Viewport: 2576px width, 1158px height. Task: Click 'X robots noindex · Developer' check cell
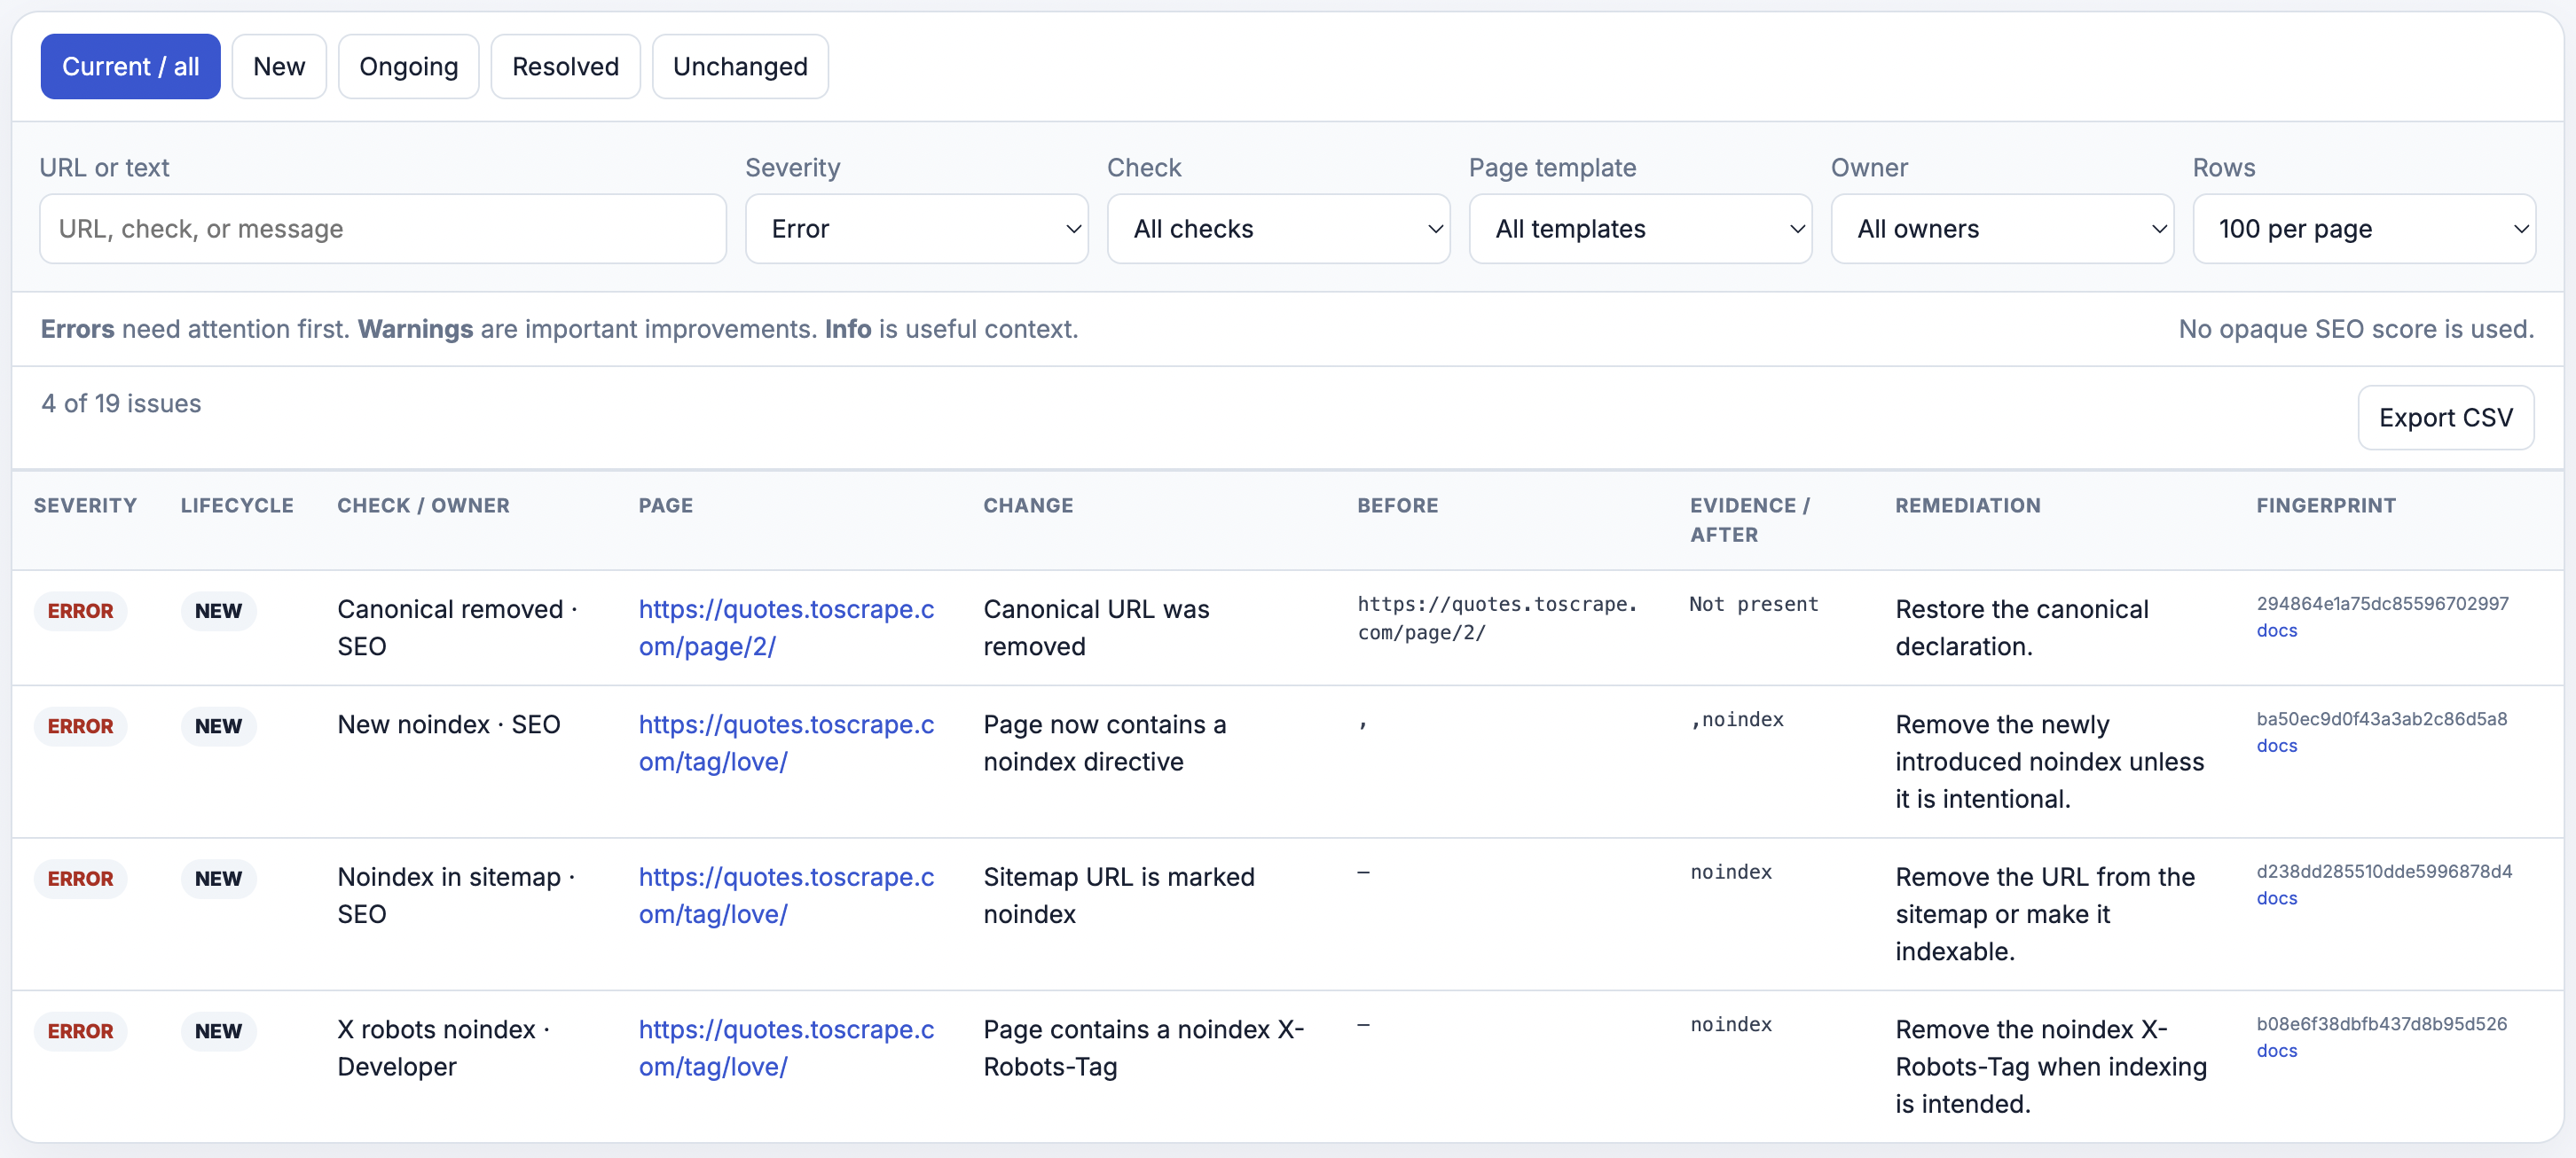[444, 1048]
